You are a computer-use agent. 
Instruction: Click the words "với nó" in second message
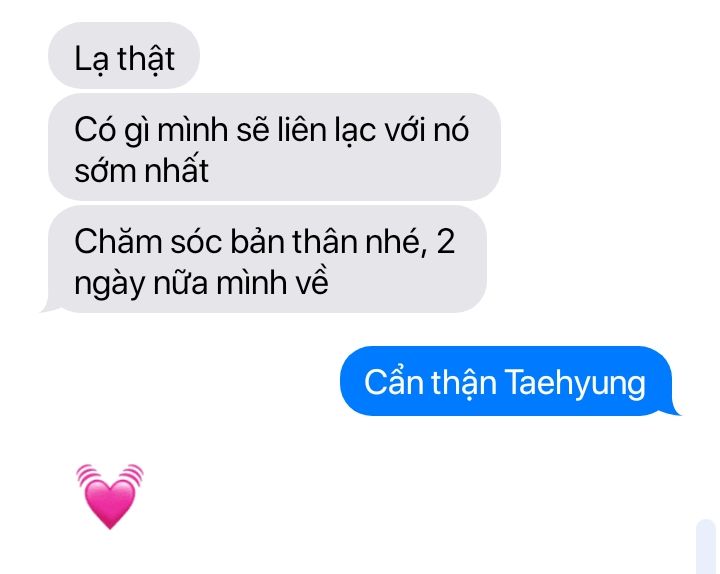coord(427,129)
